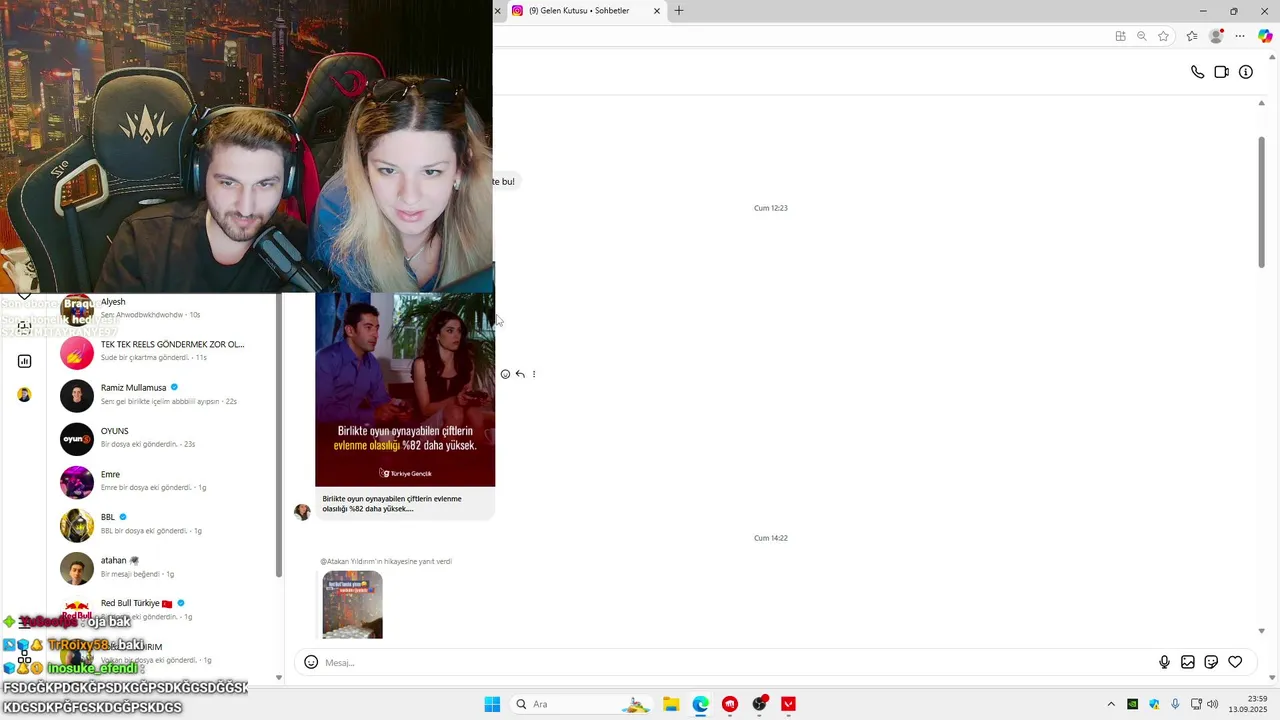Close the Gelen Kutusu tab
The width and height of the screenshot is (1280, 720).
coord(657,11)
